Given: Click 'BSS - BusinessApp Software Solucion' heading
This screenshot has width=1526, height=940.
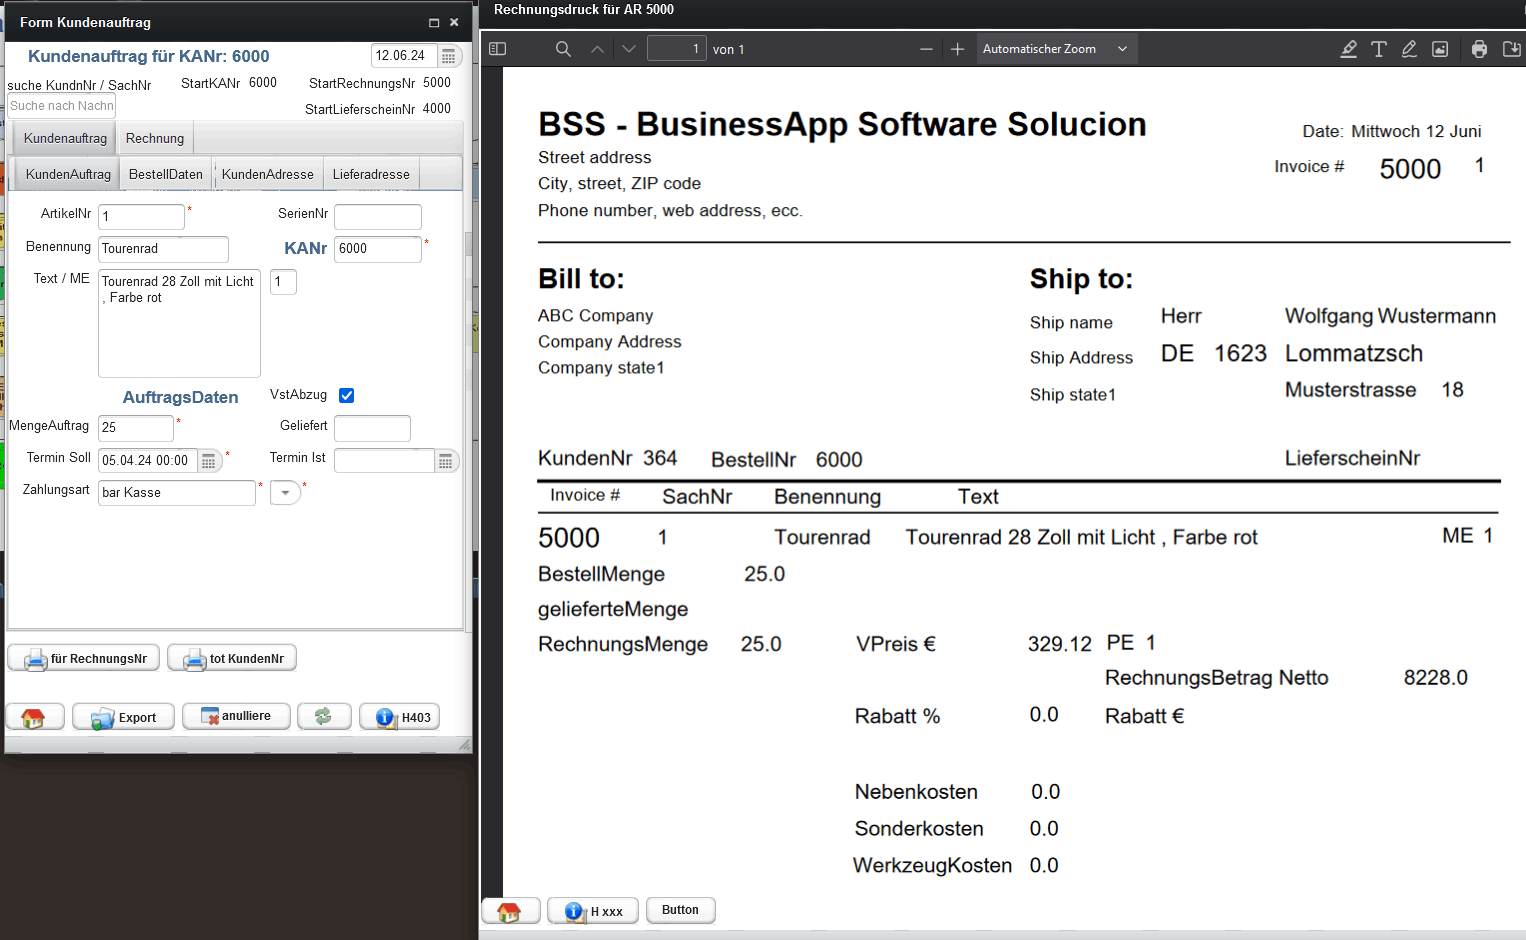Looking at the screenshot, I should tap(842, 124).
